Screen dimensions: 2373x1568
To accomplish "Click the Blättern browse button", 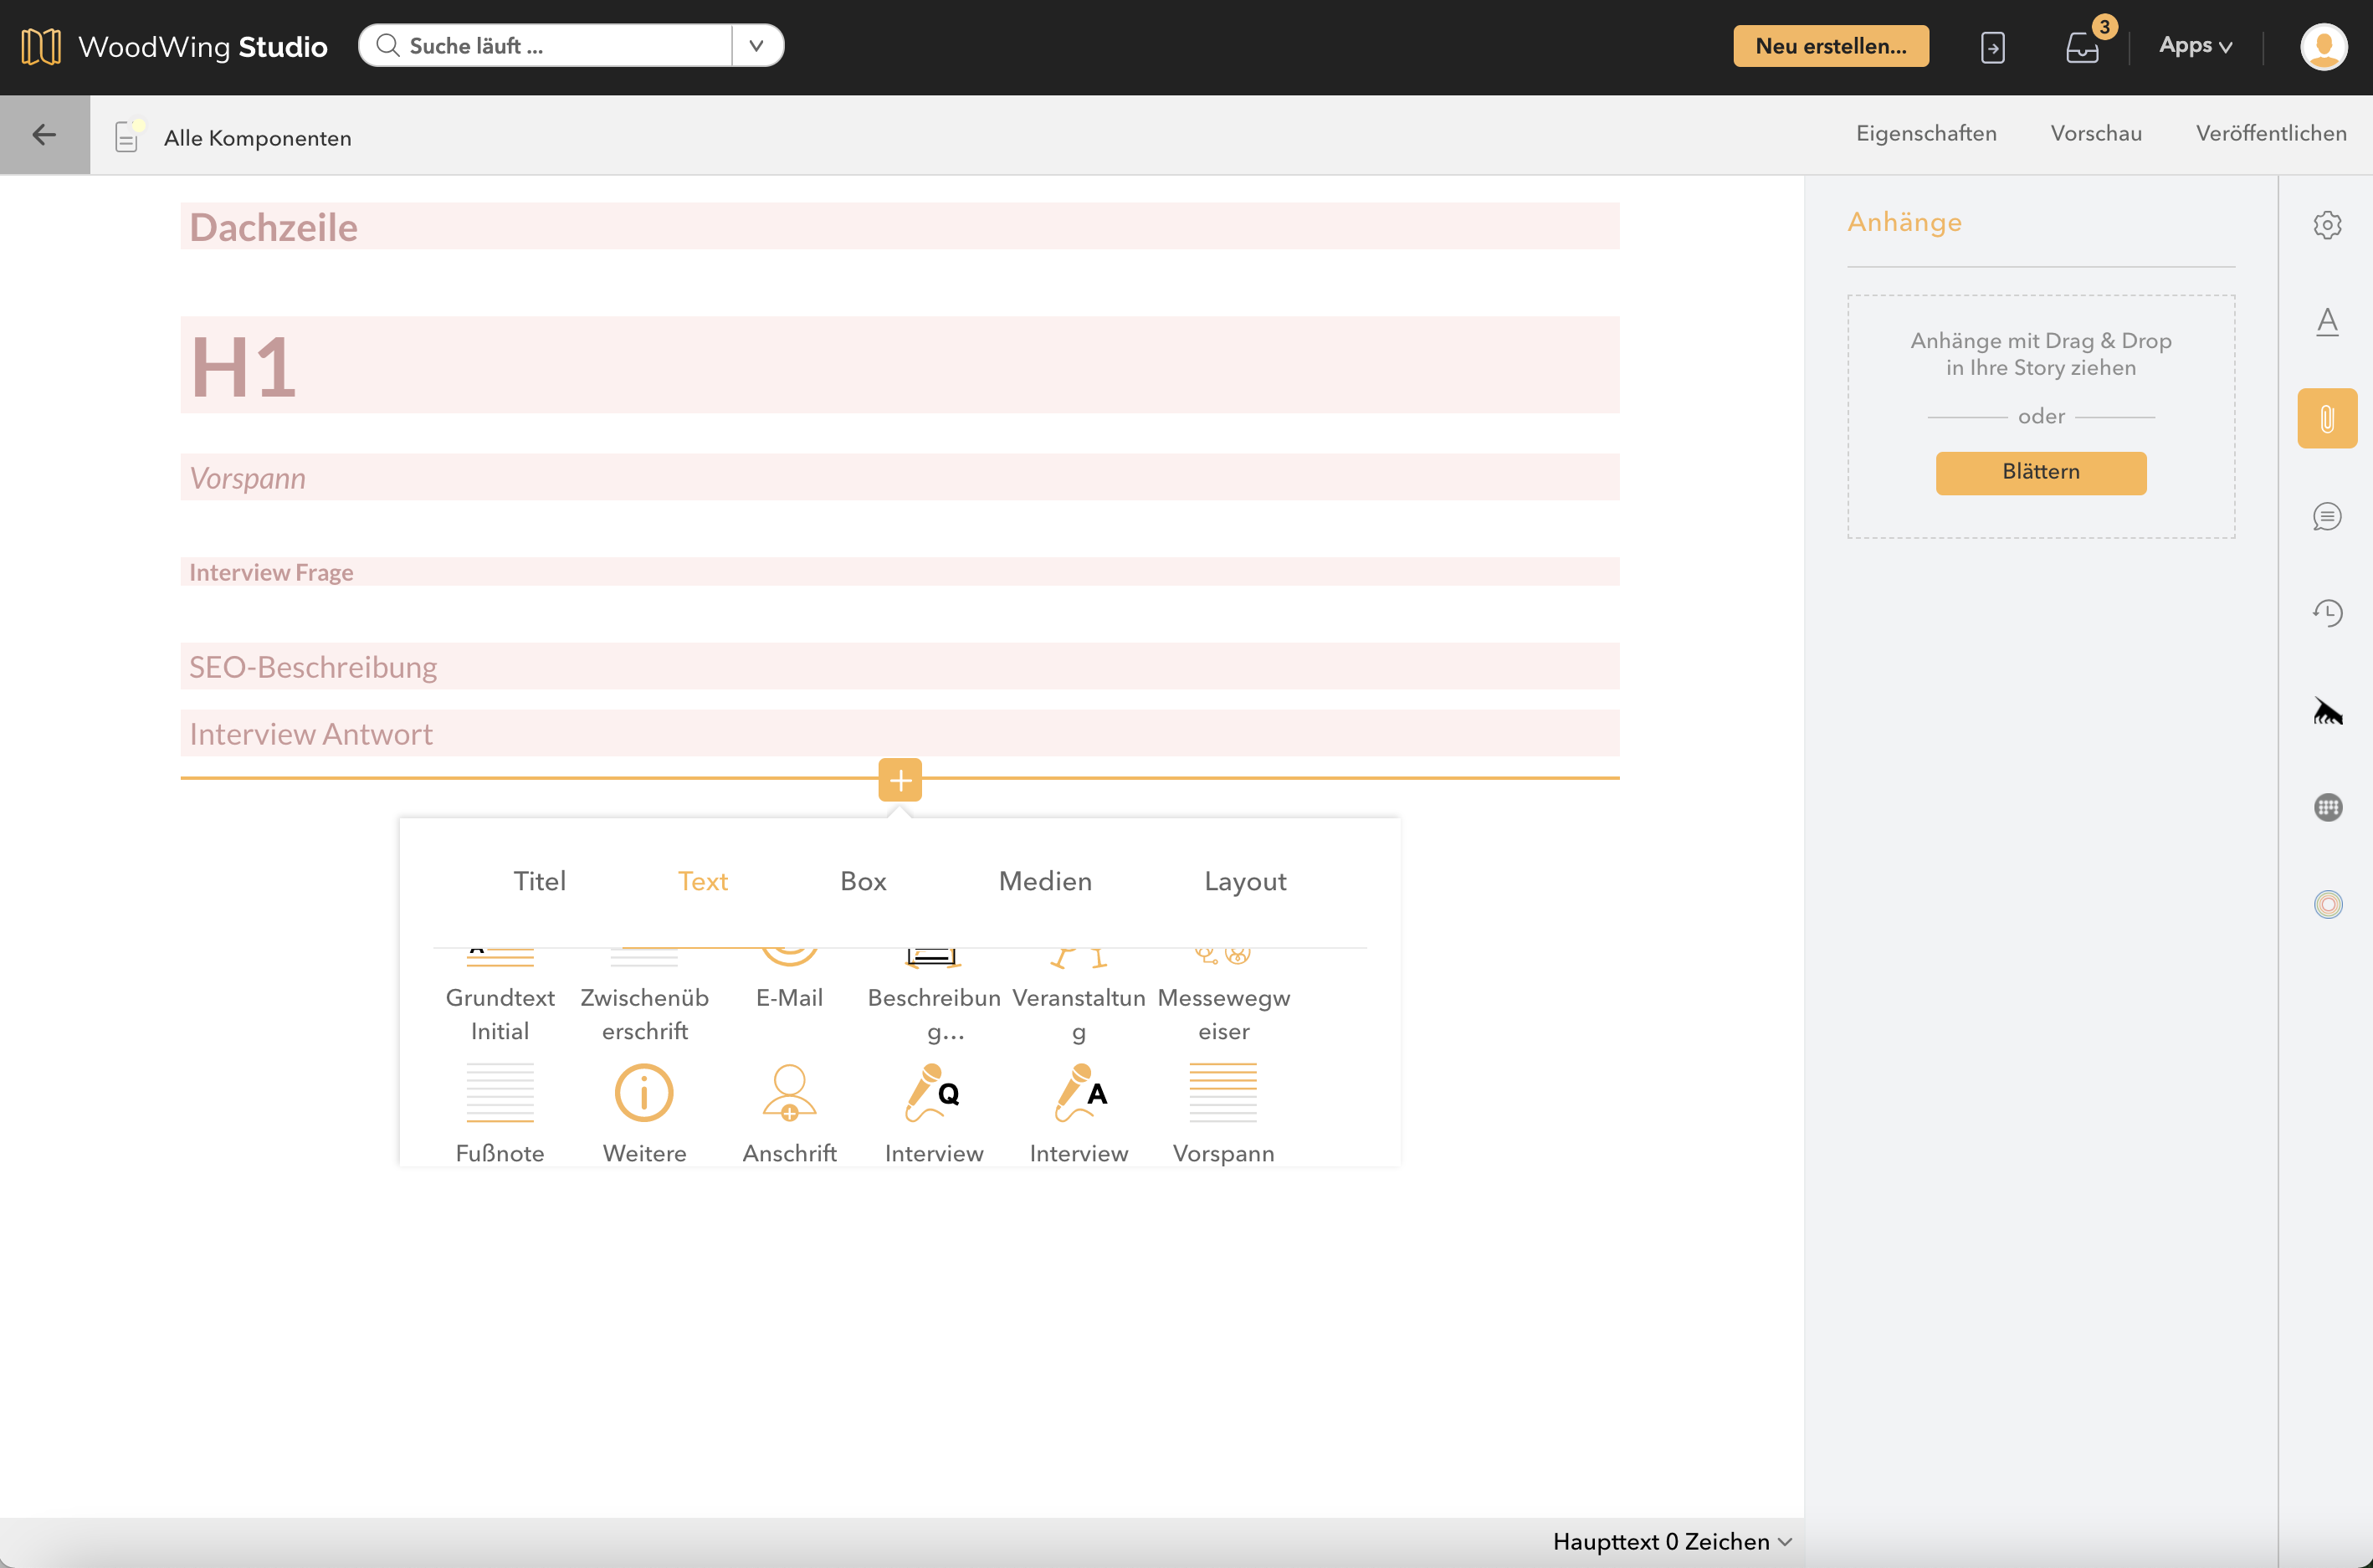I will 2040,472.
